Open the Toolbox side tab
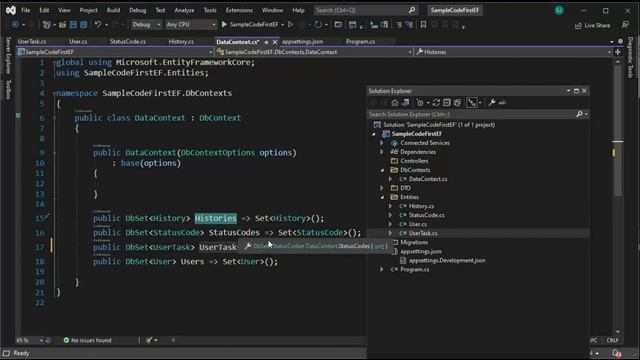The image size is (640, 360). coord(8,89)
